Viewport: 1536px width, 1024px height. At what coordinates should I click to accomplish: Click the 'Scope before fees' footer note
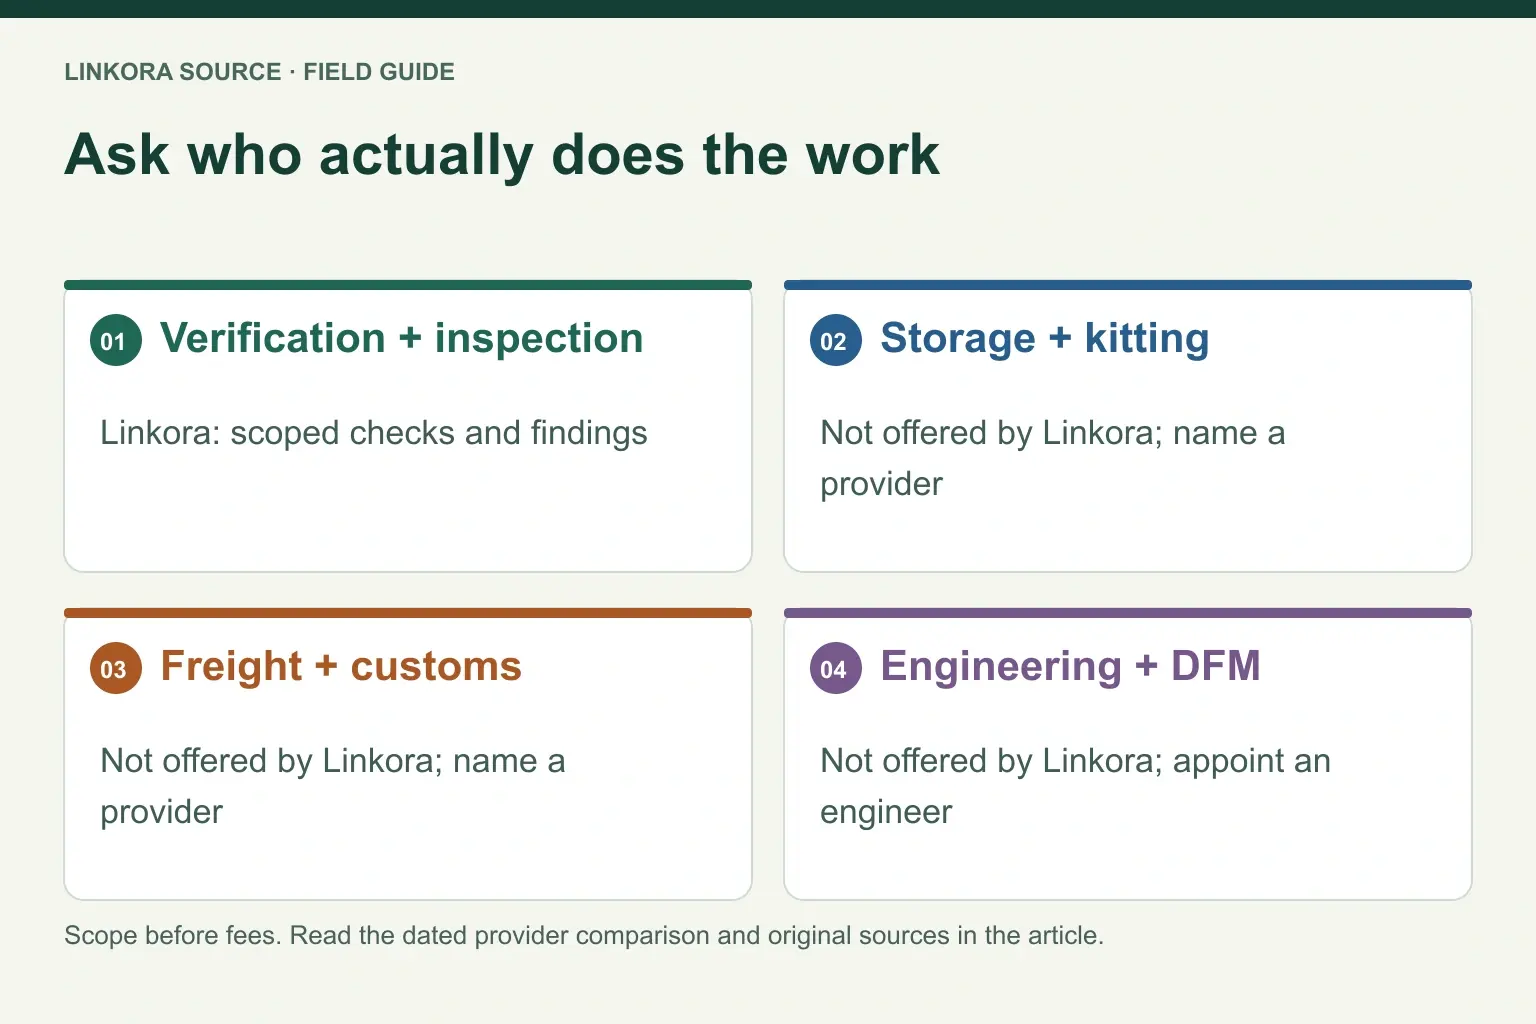584,935
